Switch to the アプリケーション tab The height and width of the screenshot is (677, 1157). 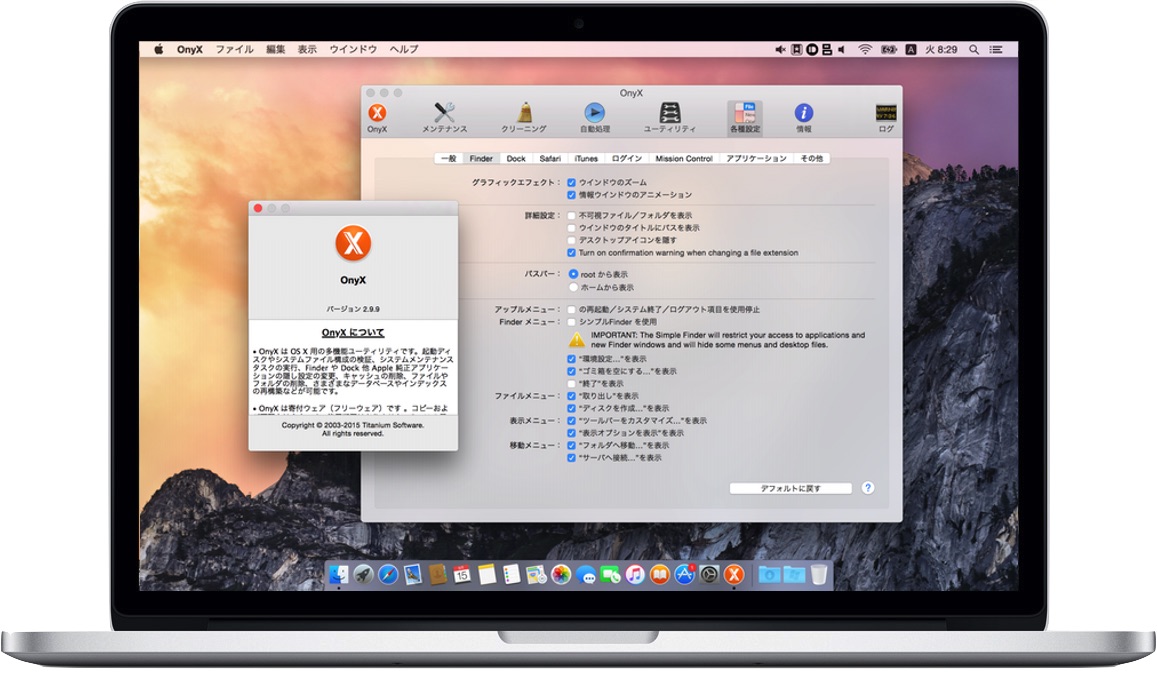click(x=756, y=159)
